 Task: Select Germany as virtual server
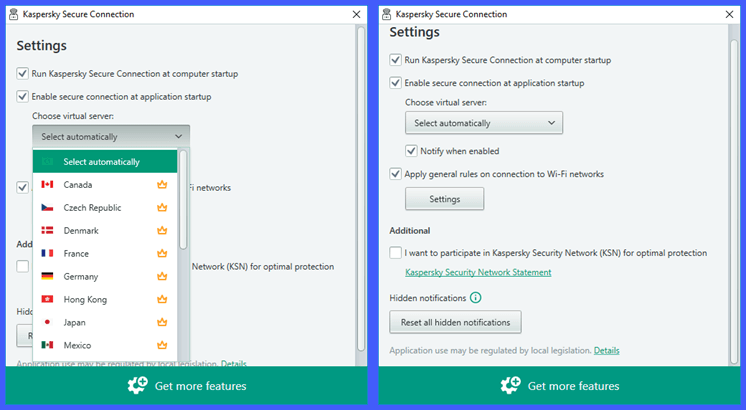point(105,276)
